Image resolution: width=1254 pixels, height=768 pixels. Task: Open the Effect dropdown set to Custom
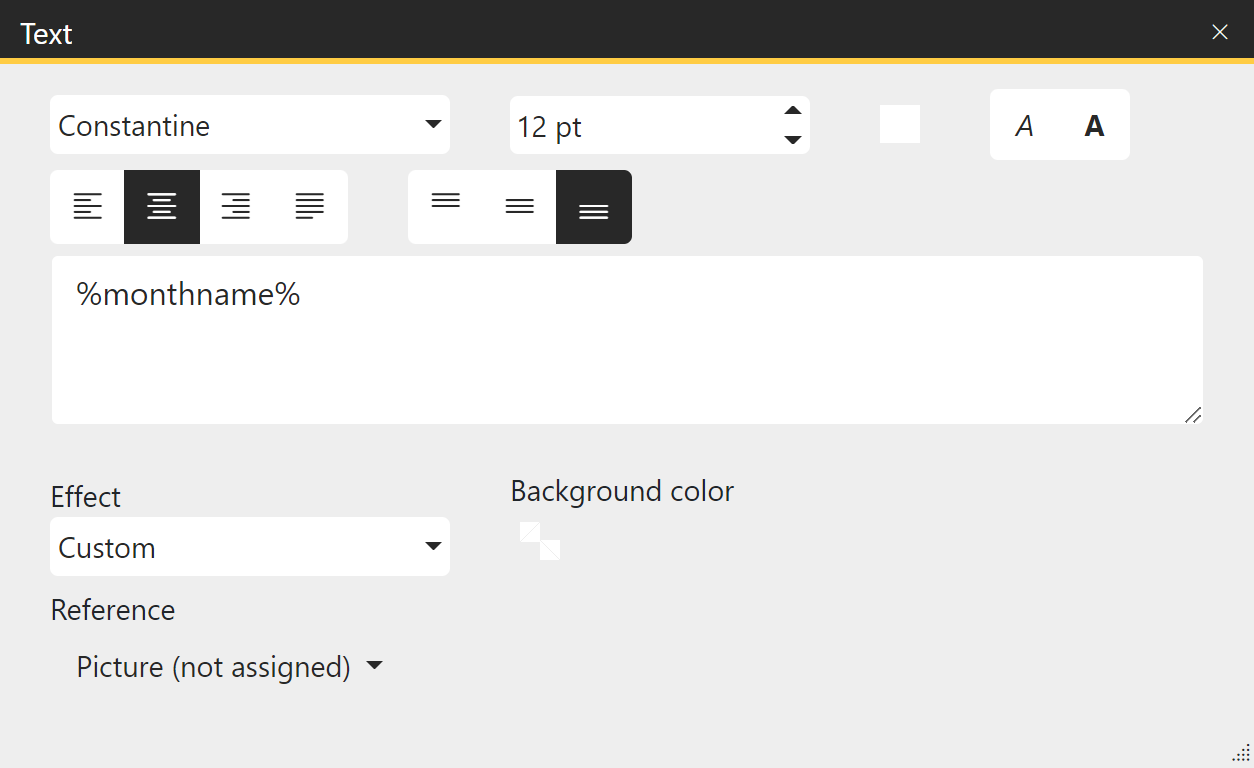[x=250, y=547]
